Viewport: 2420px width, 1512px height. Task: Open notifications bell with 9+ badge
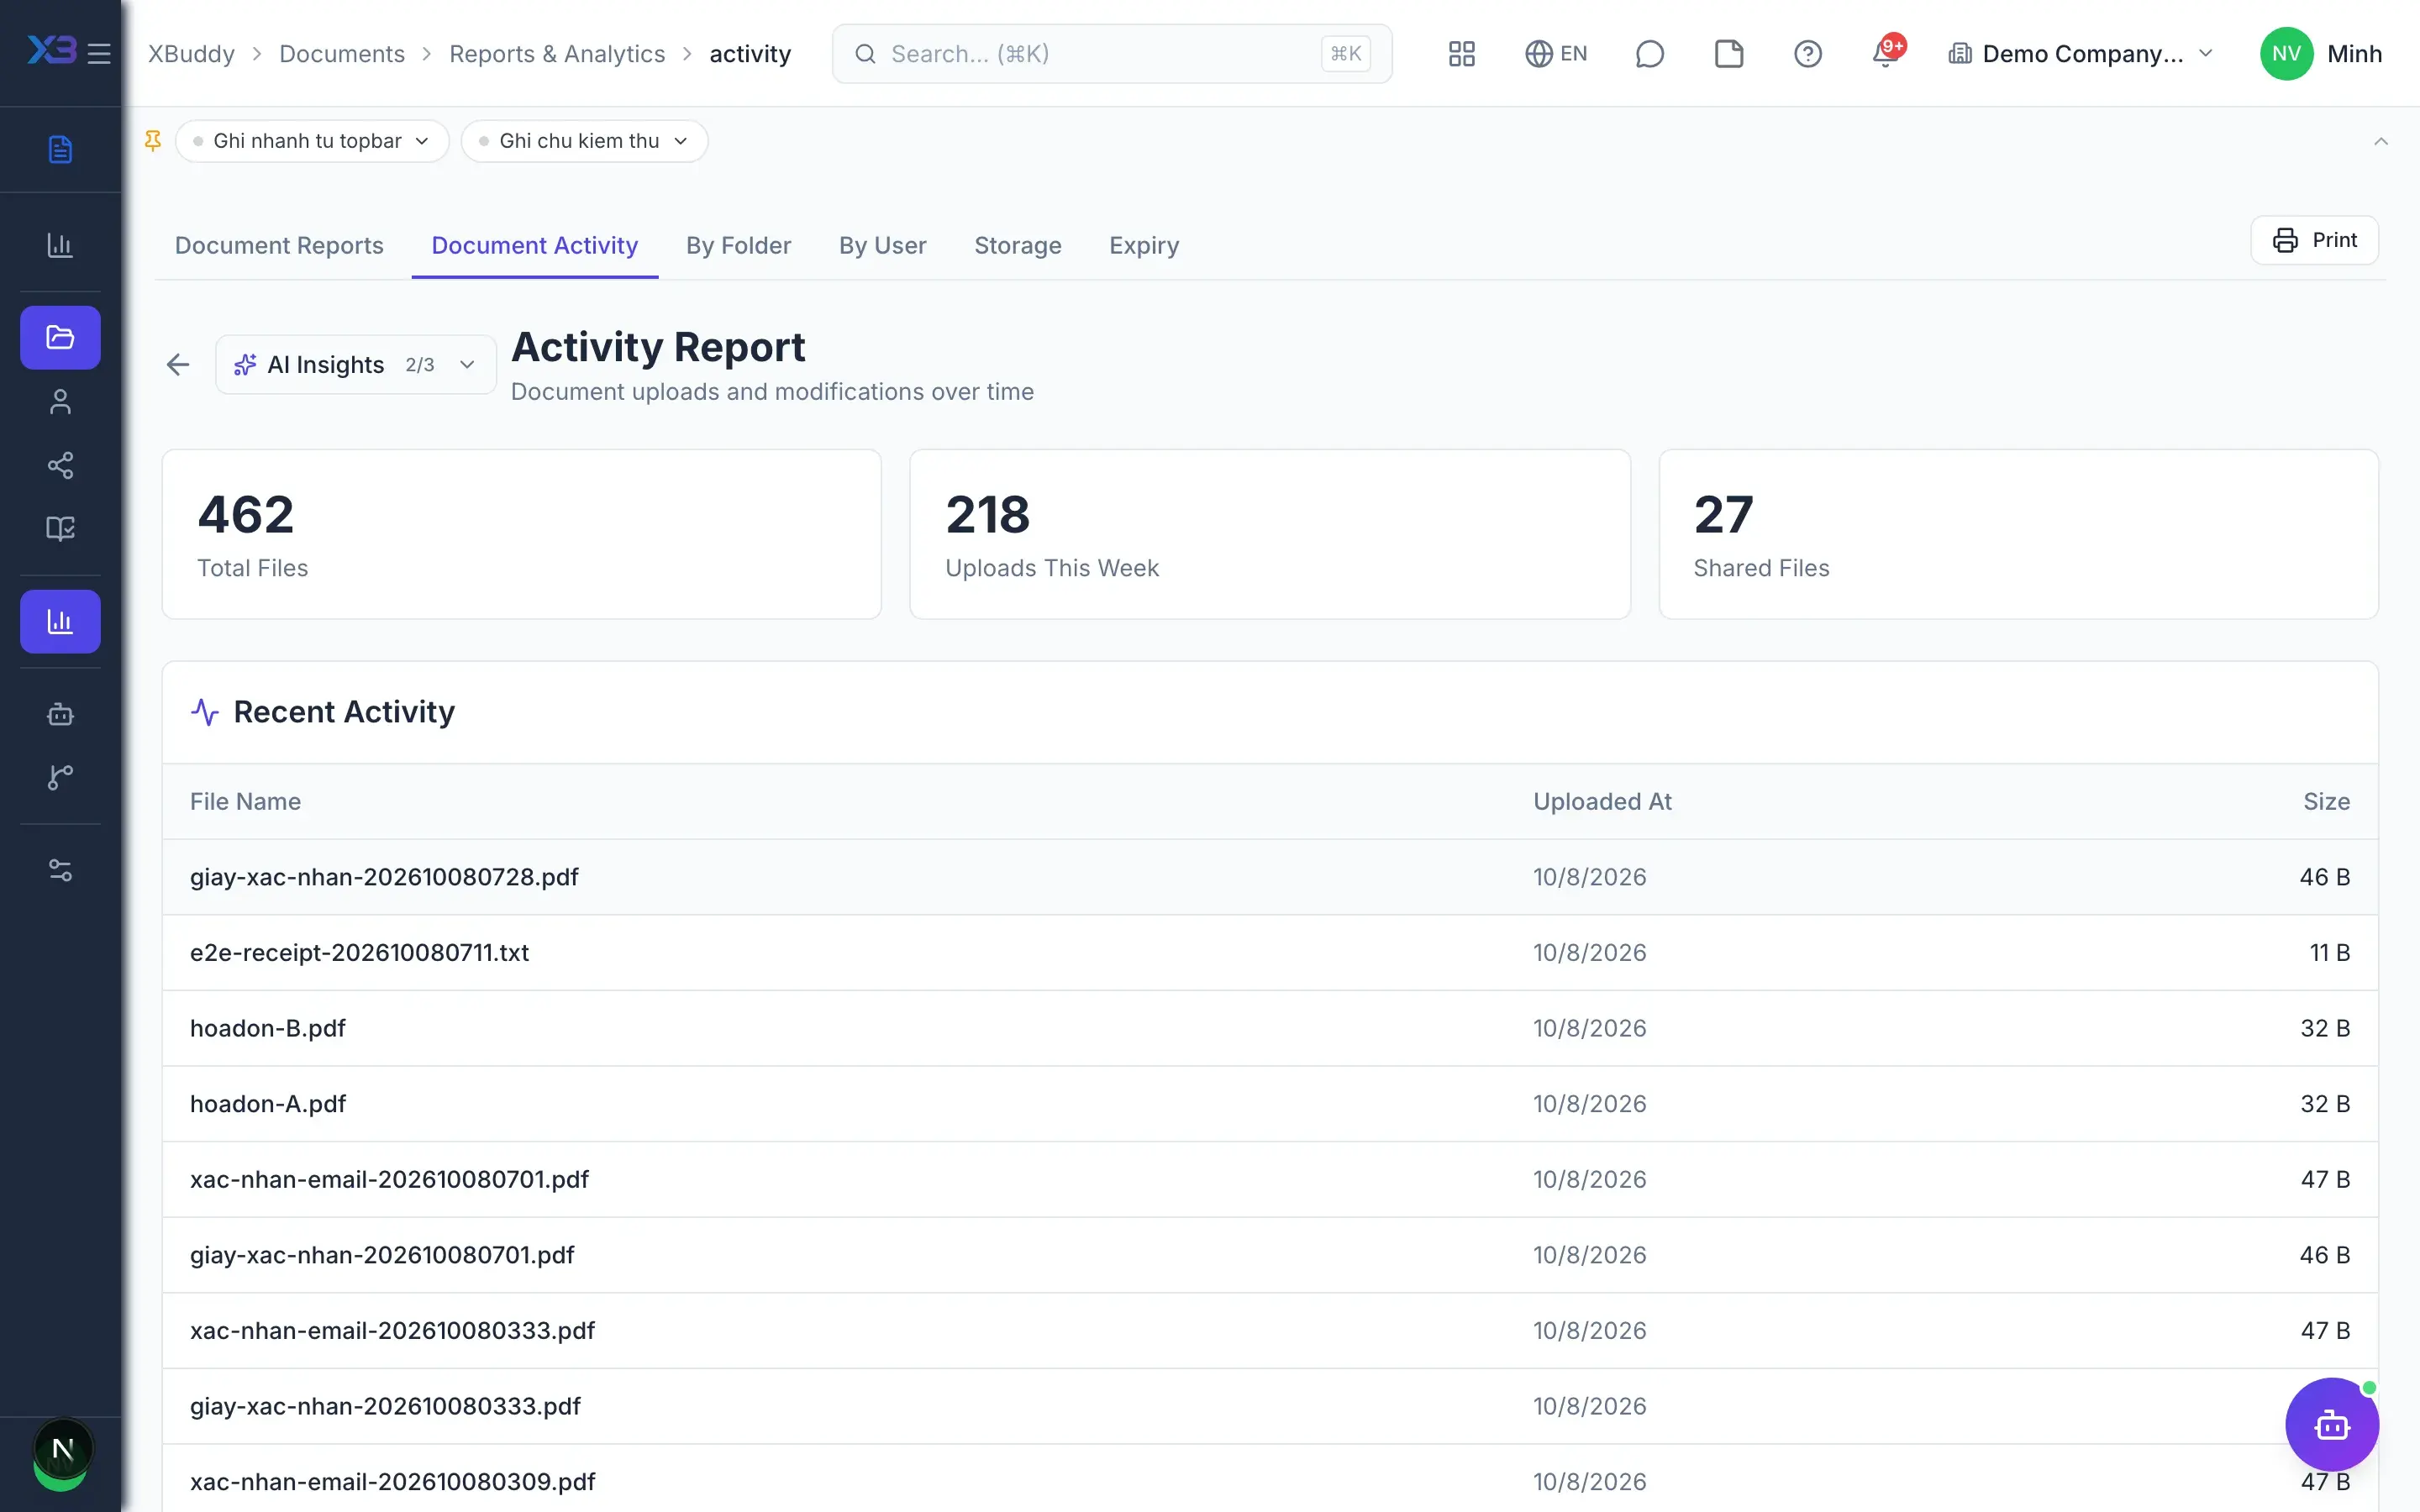tap(1887, 53)
